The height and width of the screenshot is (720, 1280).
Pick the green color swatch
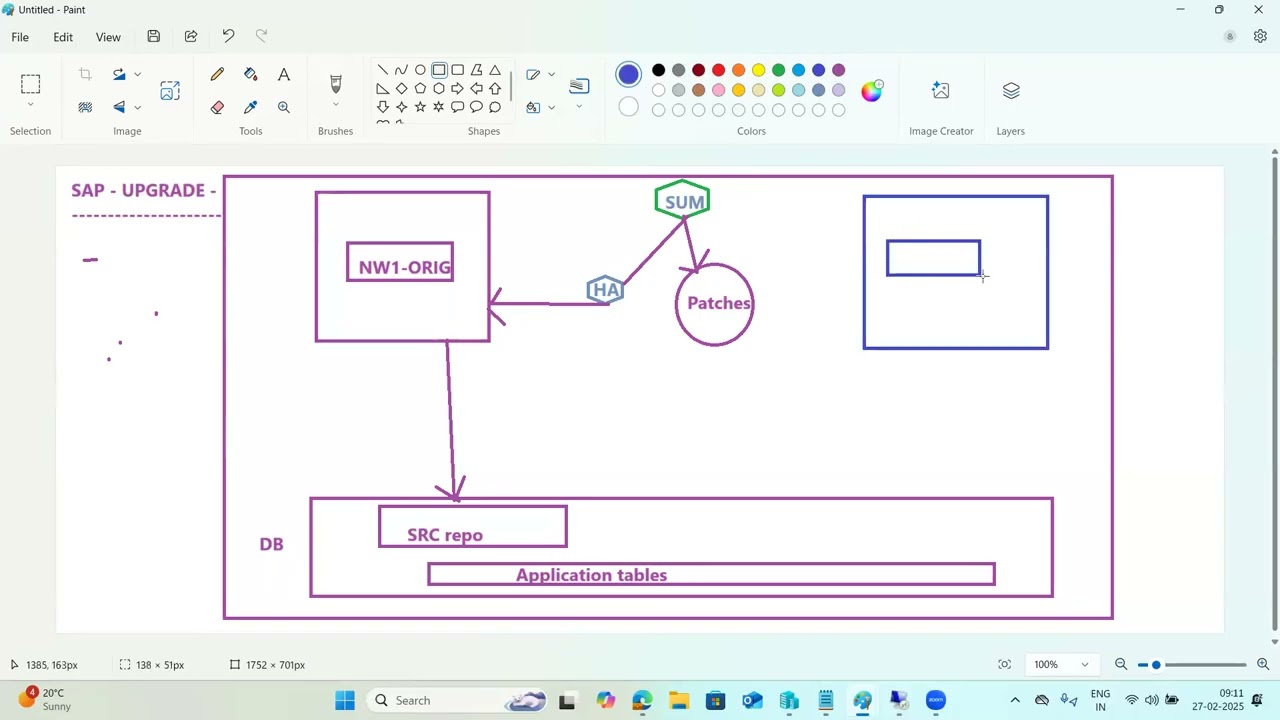coord(778,70)
